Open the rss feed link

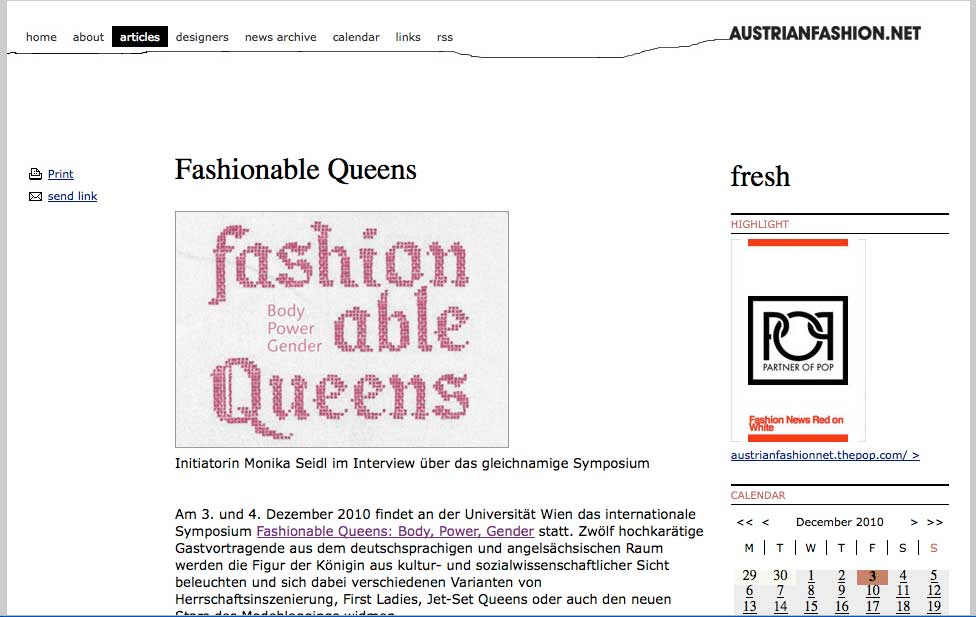(444, 37)
